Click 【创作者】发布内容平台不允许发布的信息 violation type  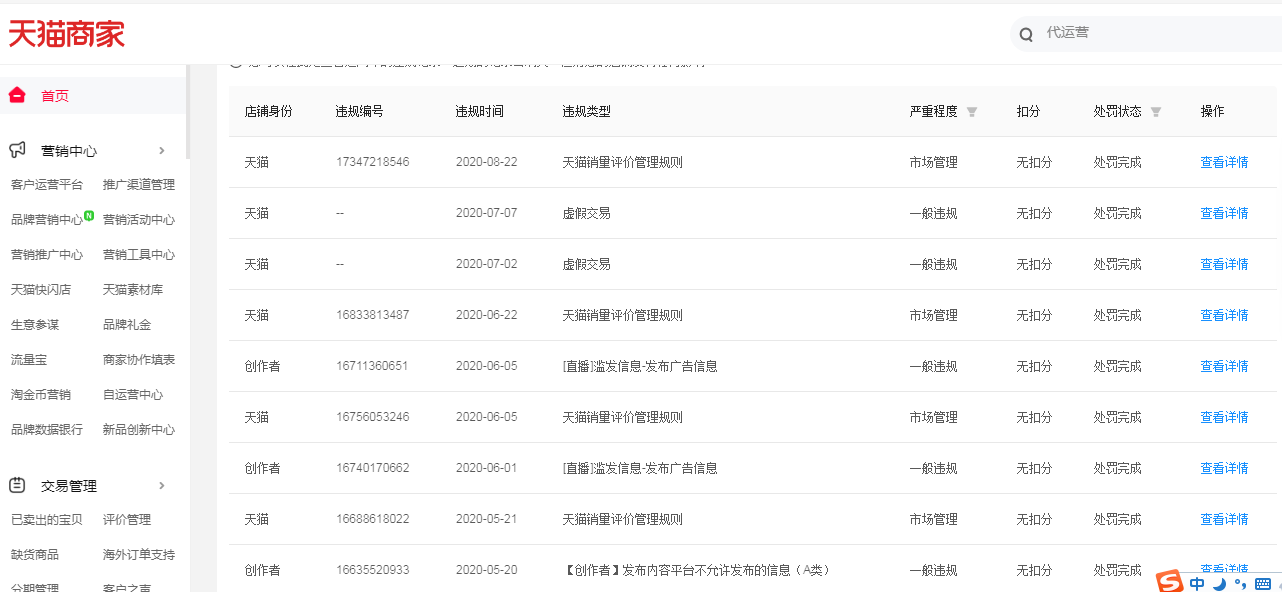point(697,570)
